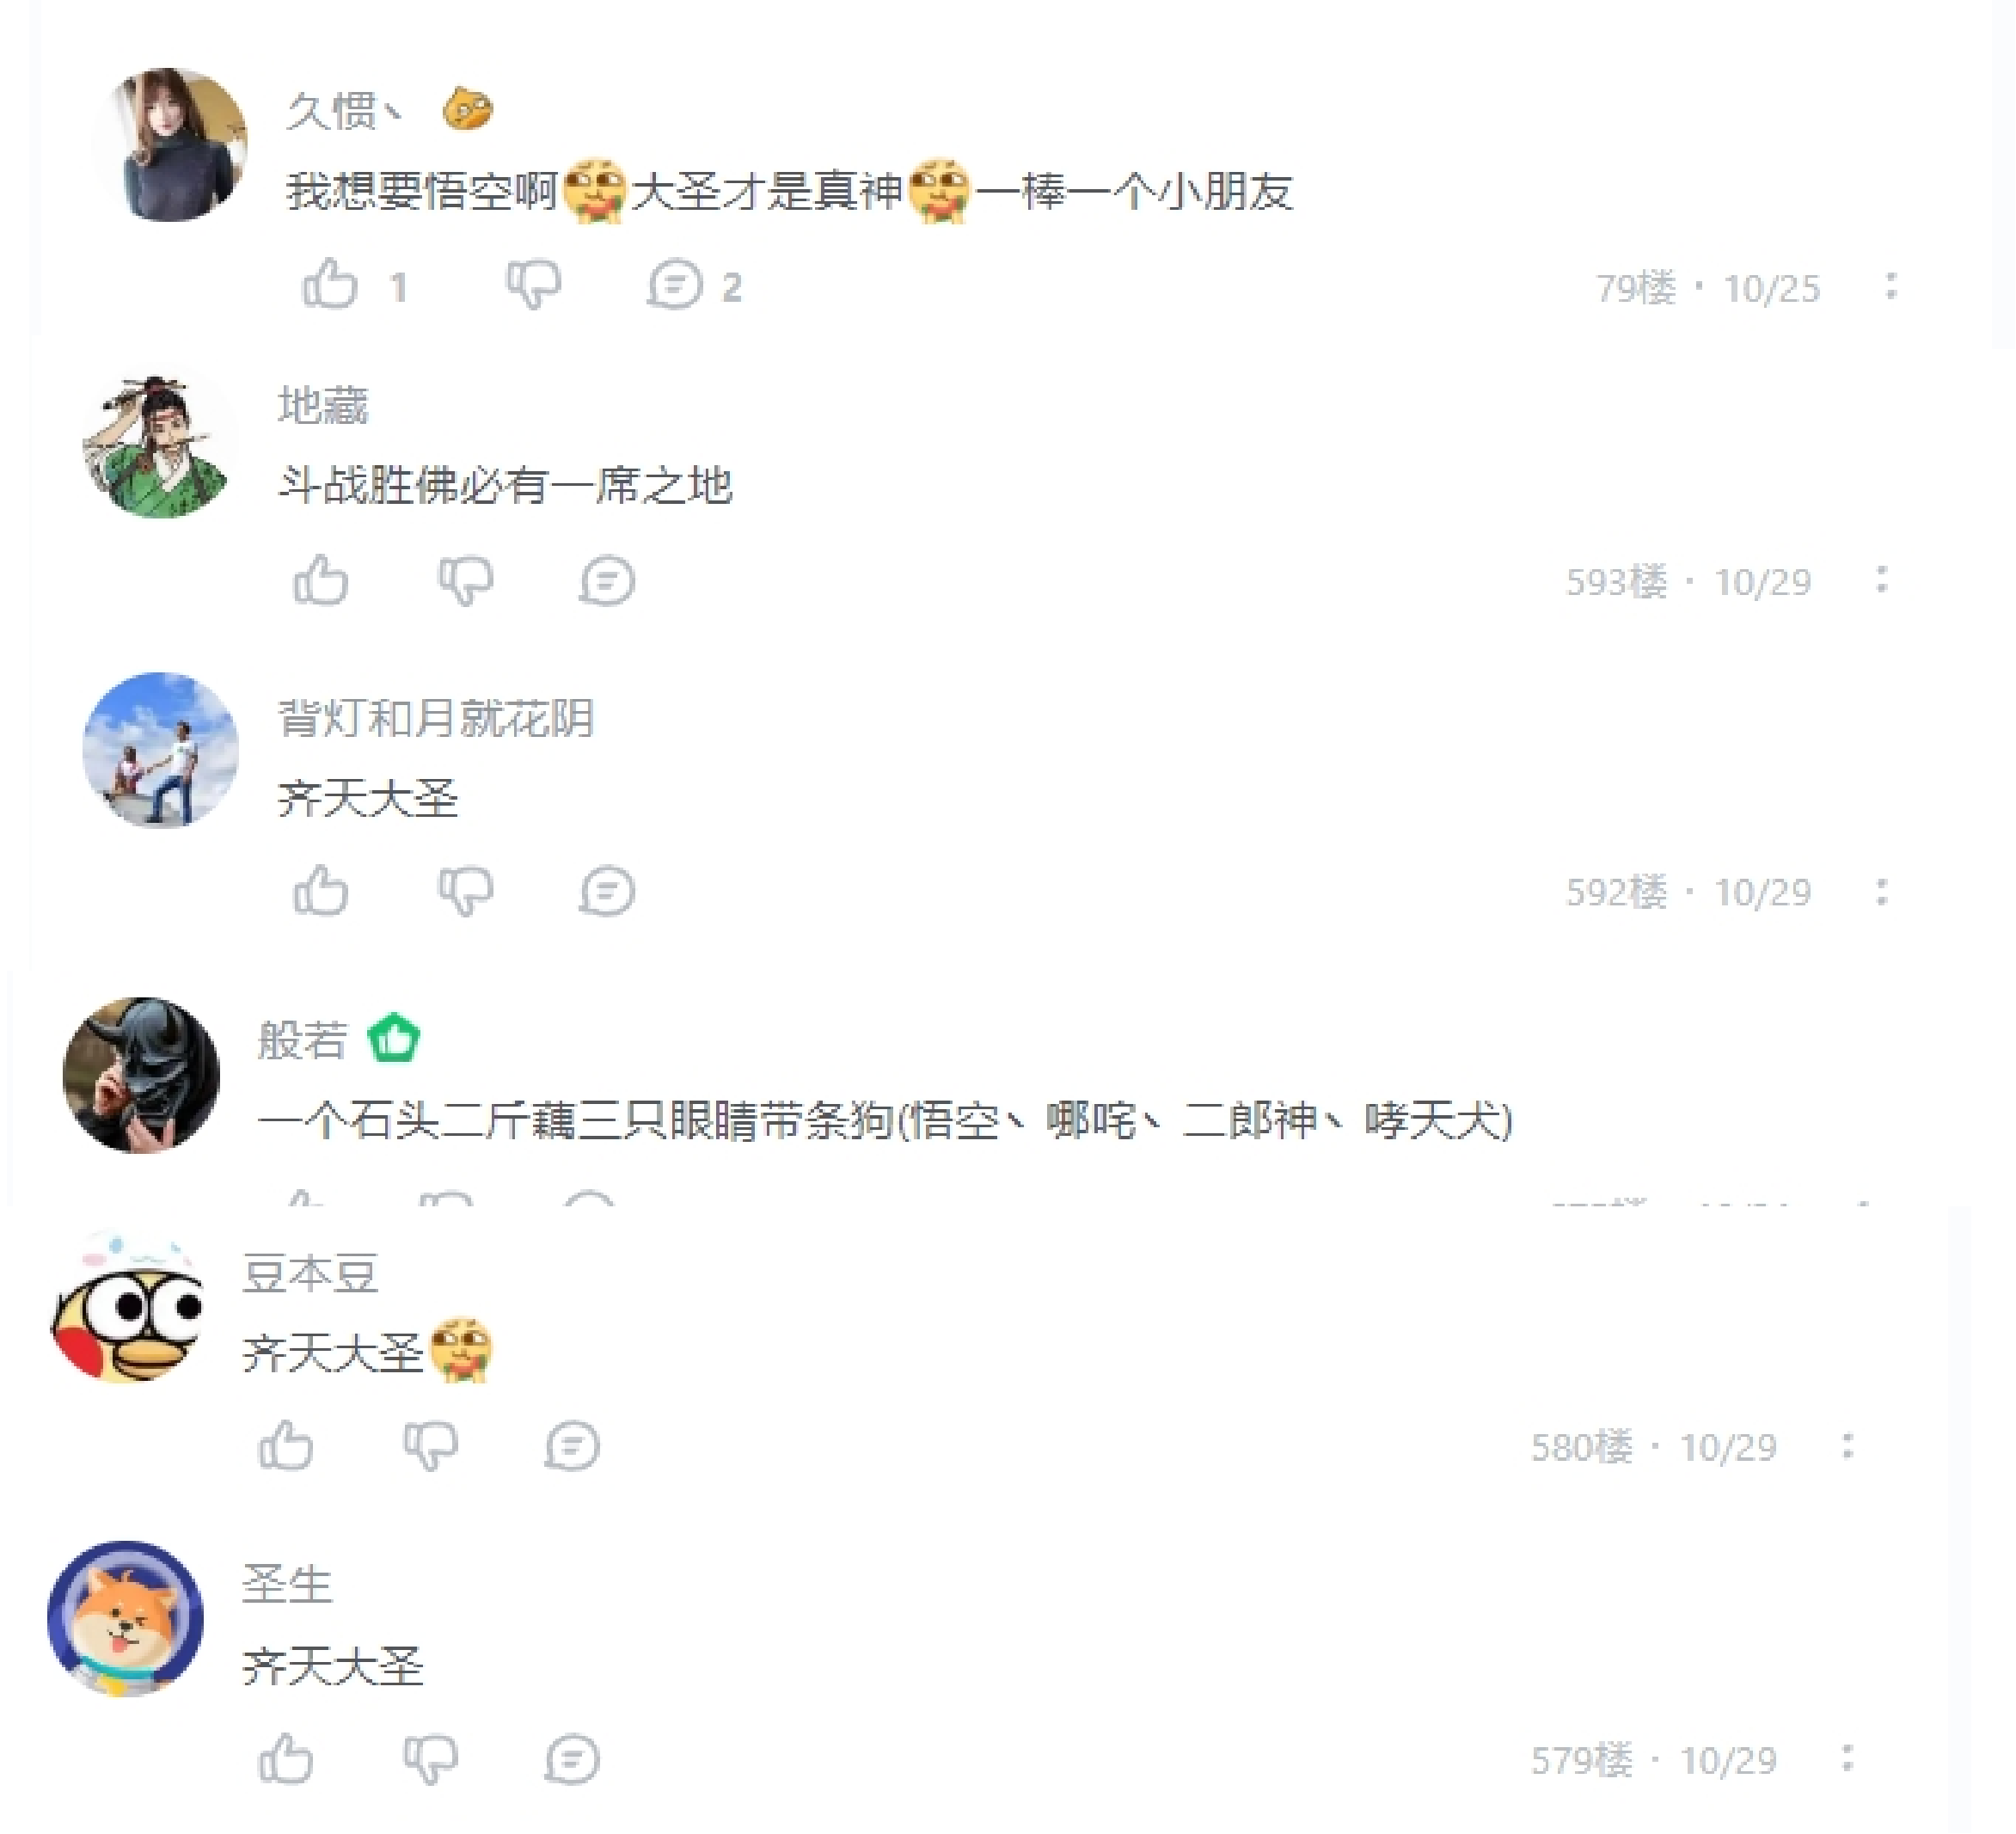Like 背灯和月就花阴's comment

coord(321,890)
